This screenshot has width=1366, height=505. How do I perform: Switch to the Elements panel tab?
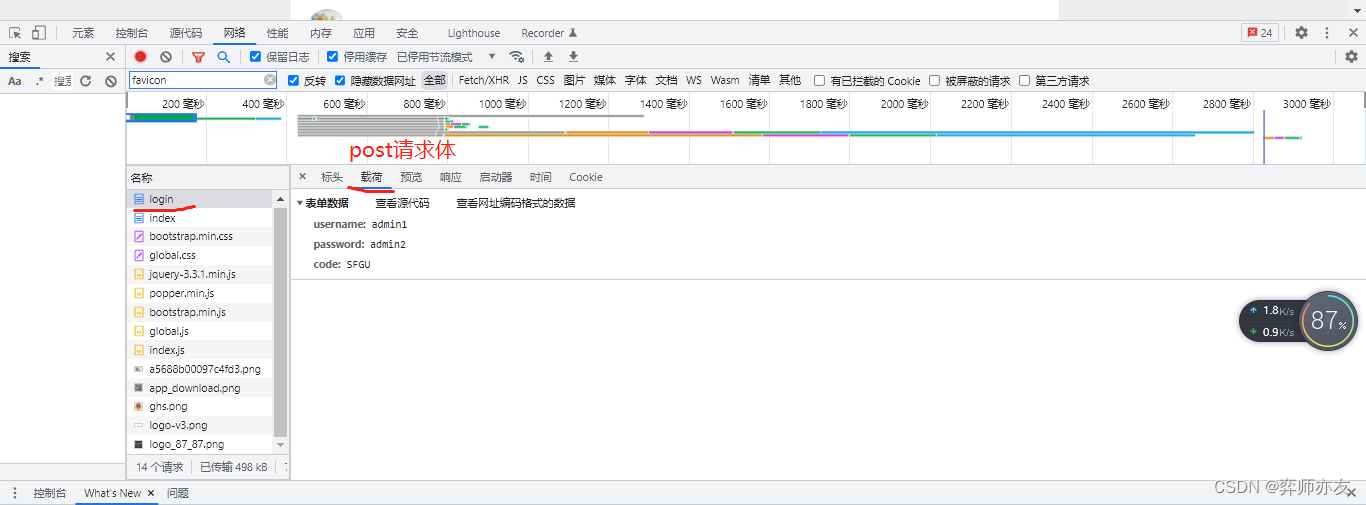(x=83, y=33)
